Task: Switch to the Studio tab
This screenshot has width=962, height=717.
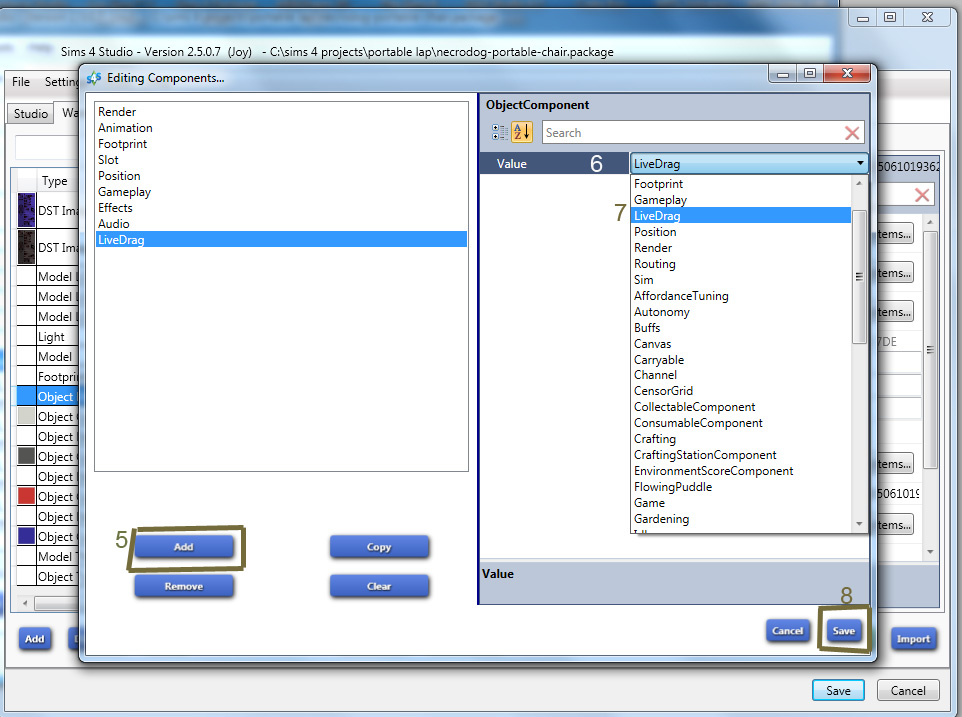Action: coord(31,113)
